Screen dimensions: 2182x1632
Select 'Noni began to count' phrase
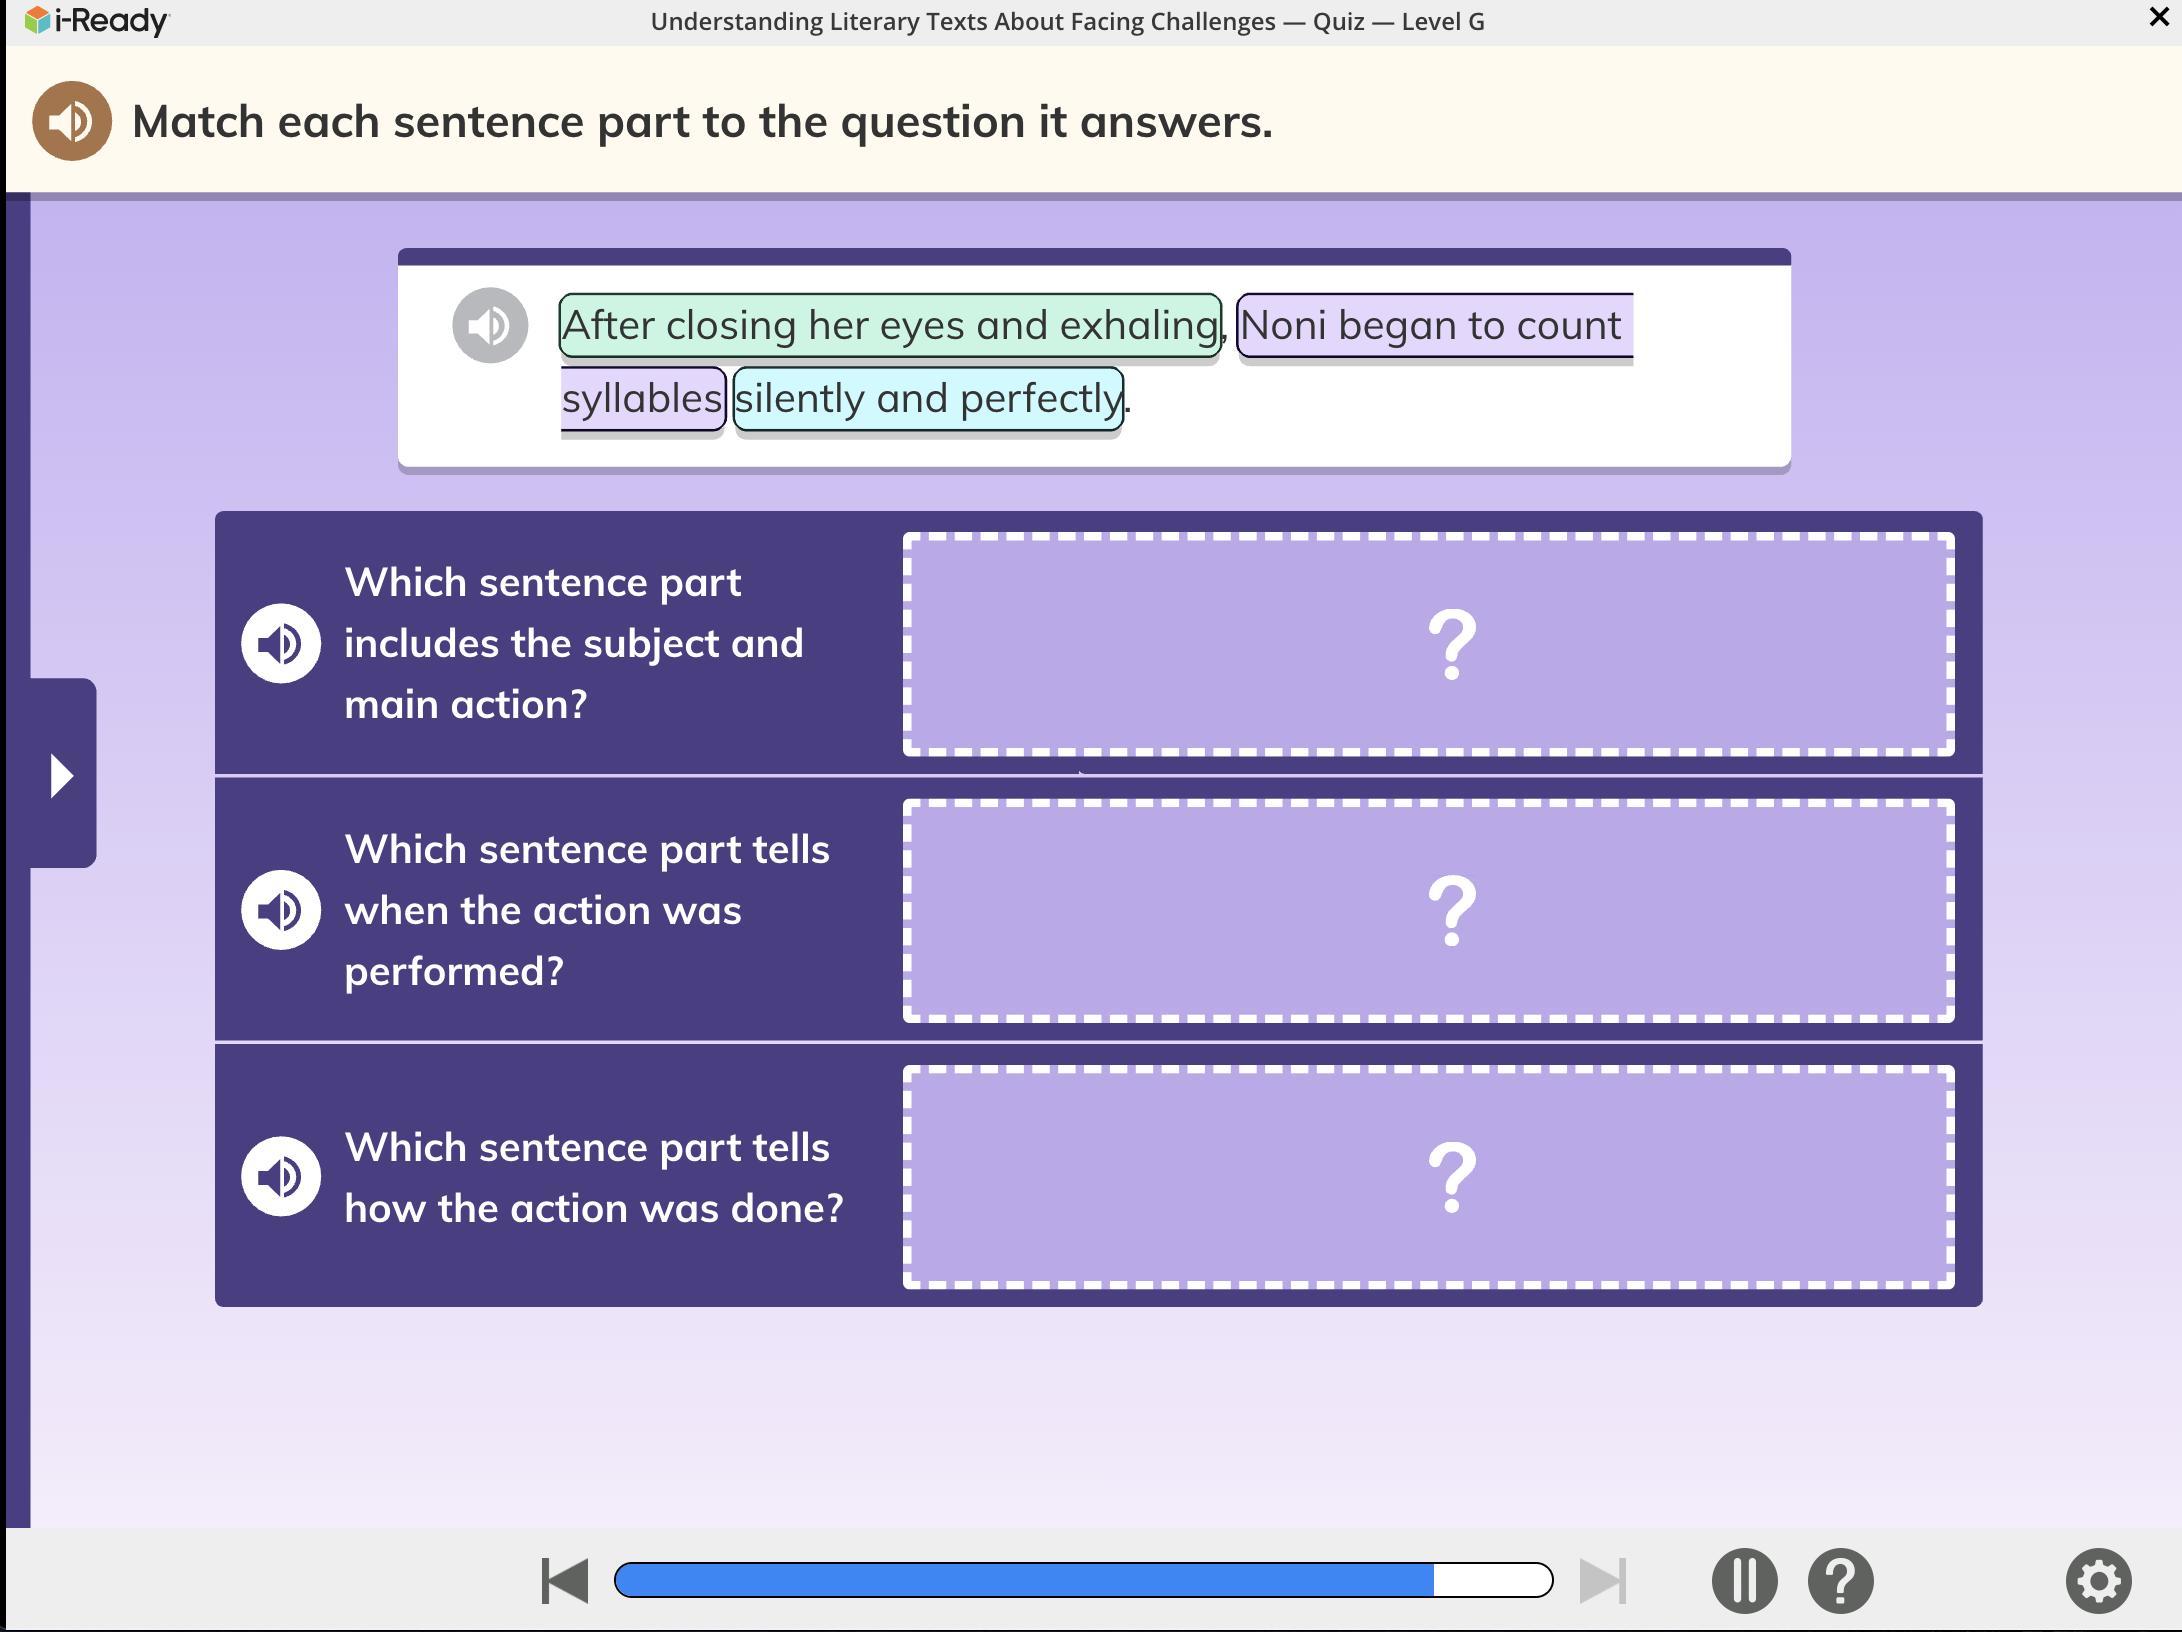point(1432,325)
